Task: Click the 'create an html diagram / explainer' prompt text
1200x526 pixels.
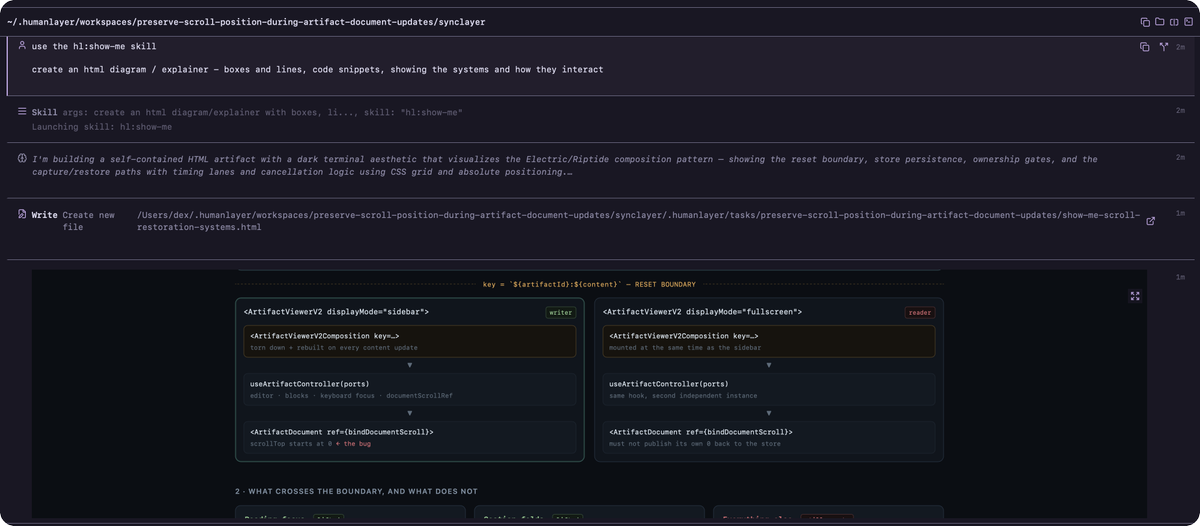Action: (317, 69)
